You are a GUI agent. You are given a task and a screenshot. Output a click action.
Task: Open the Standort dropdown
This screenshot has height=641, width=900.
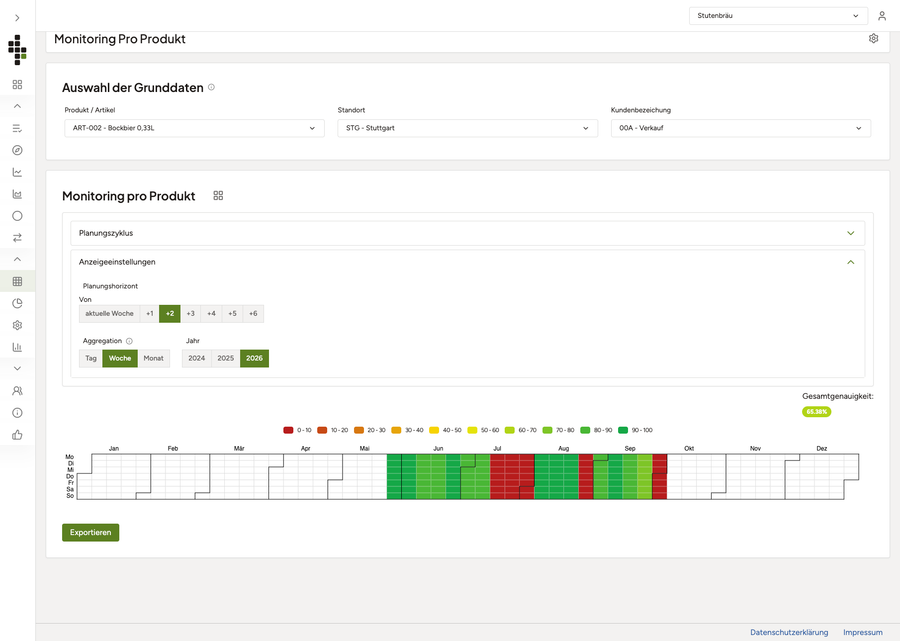coord(467,128)
